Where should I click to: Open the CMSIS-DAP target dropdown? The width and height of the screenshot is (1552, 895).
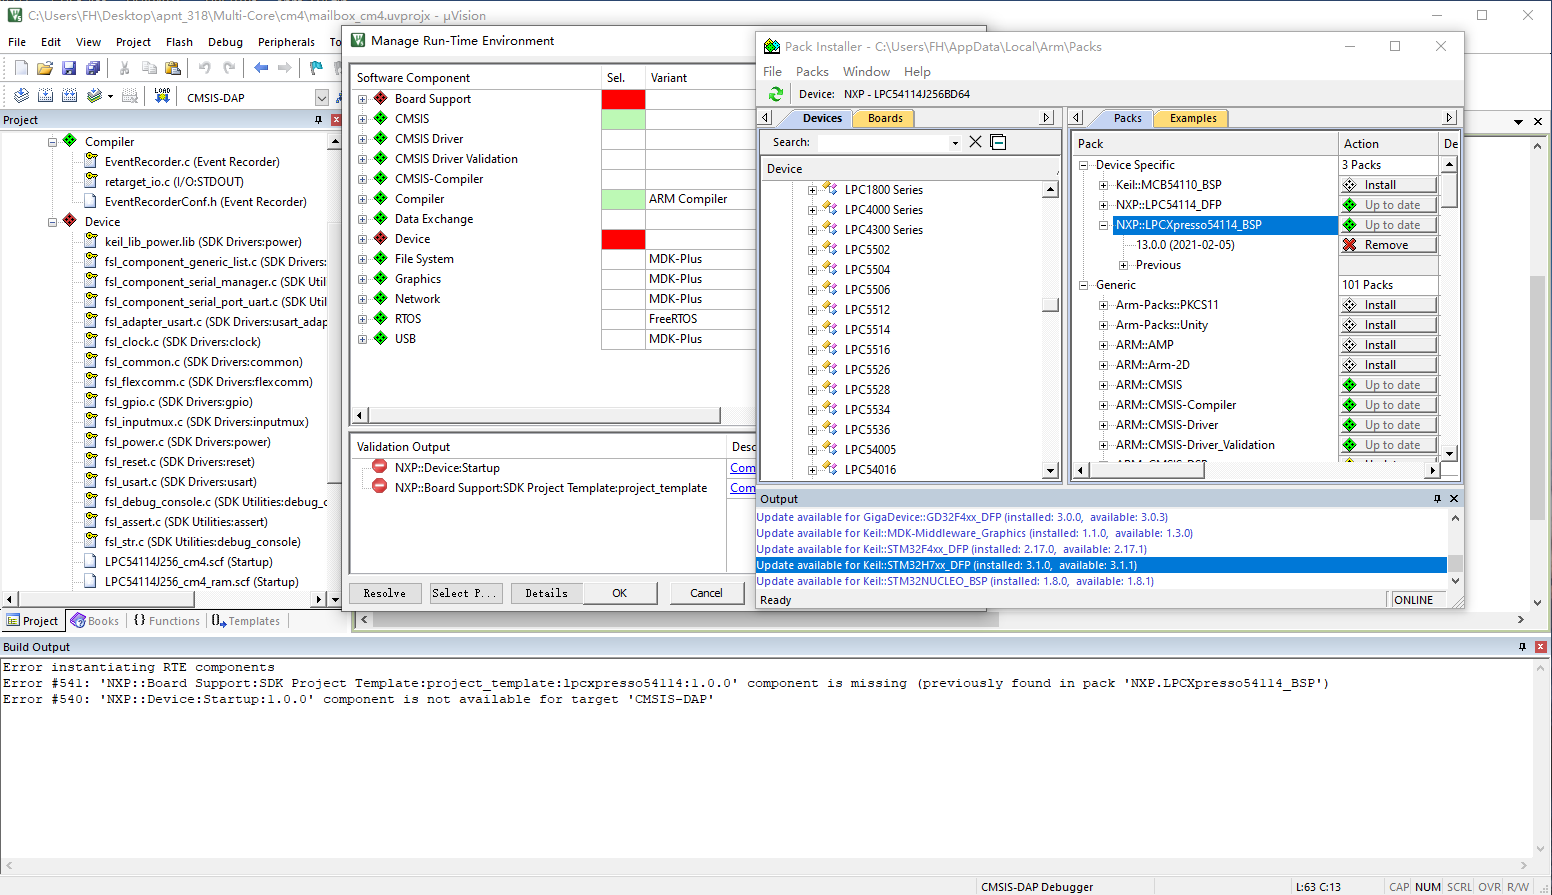tap(321, 98)
